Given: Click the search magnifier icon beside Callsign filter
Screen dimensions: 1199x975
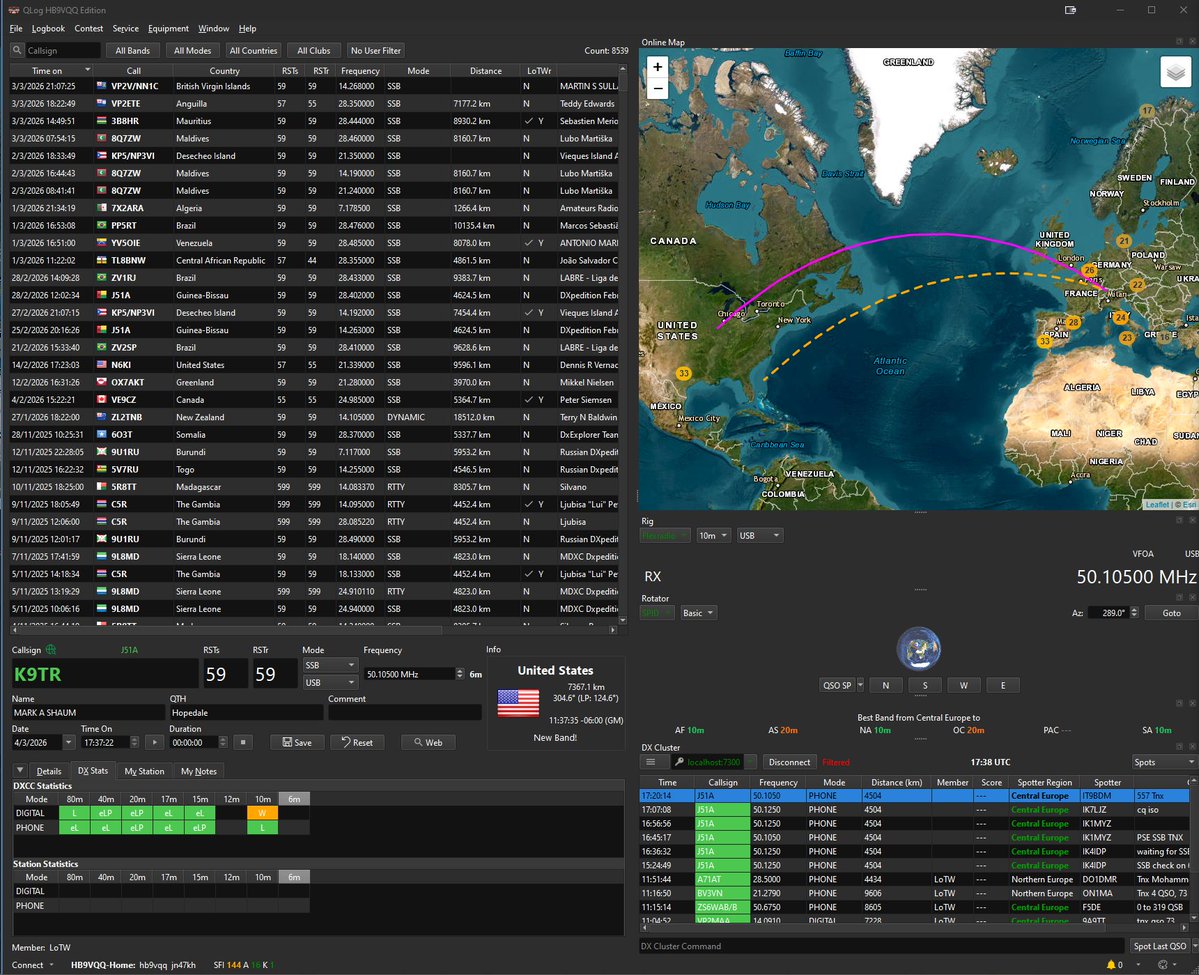Looking at the screenshot, I should coord(17,50).
